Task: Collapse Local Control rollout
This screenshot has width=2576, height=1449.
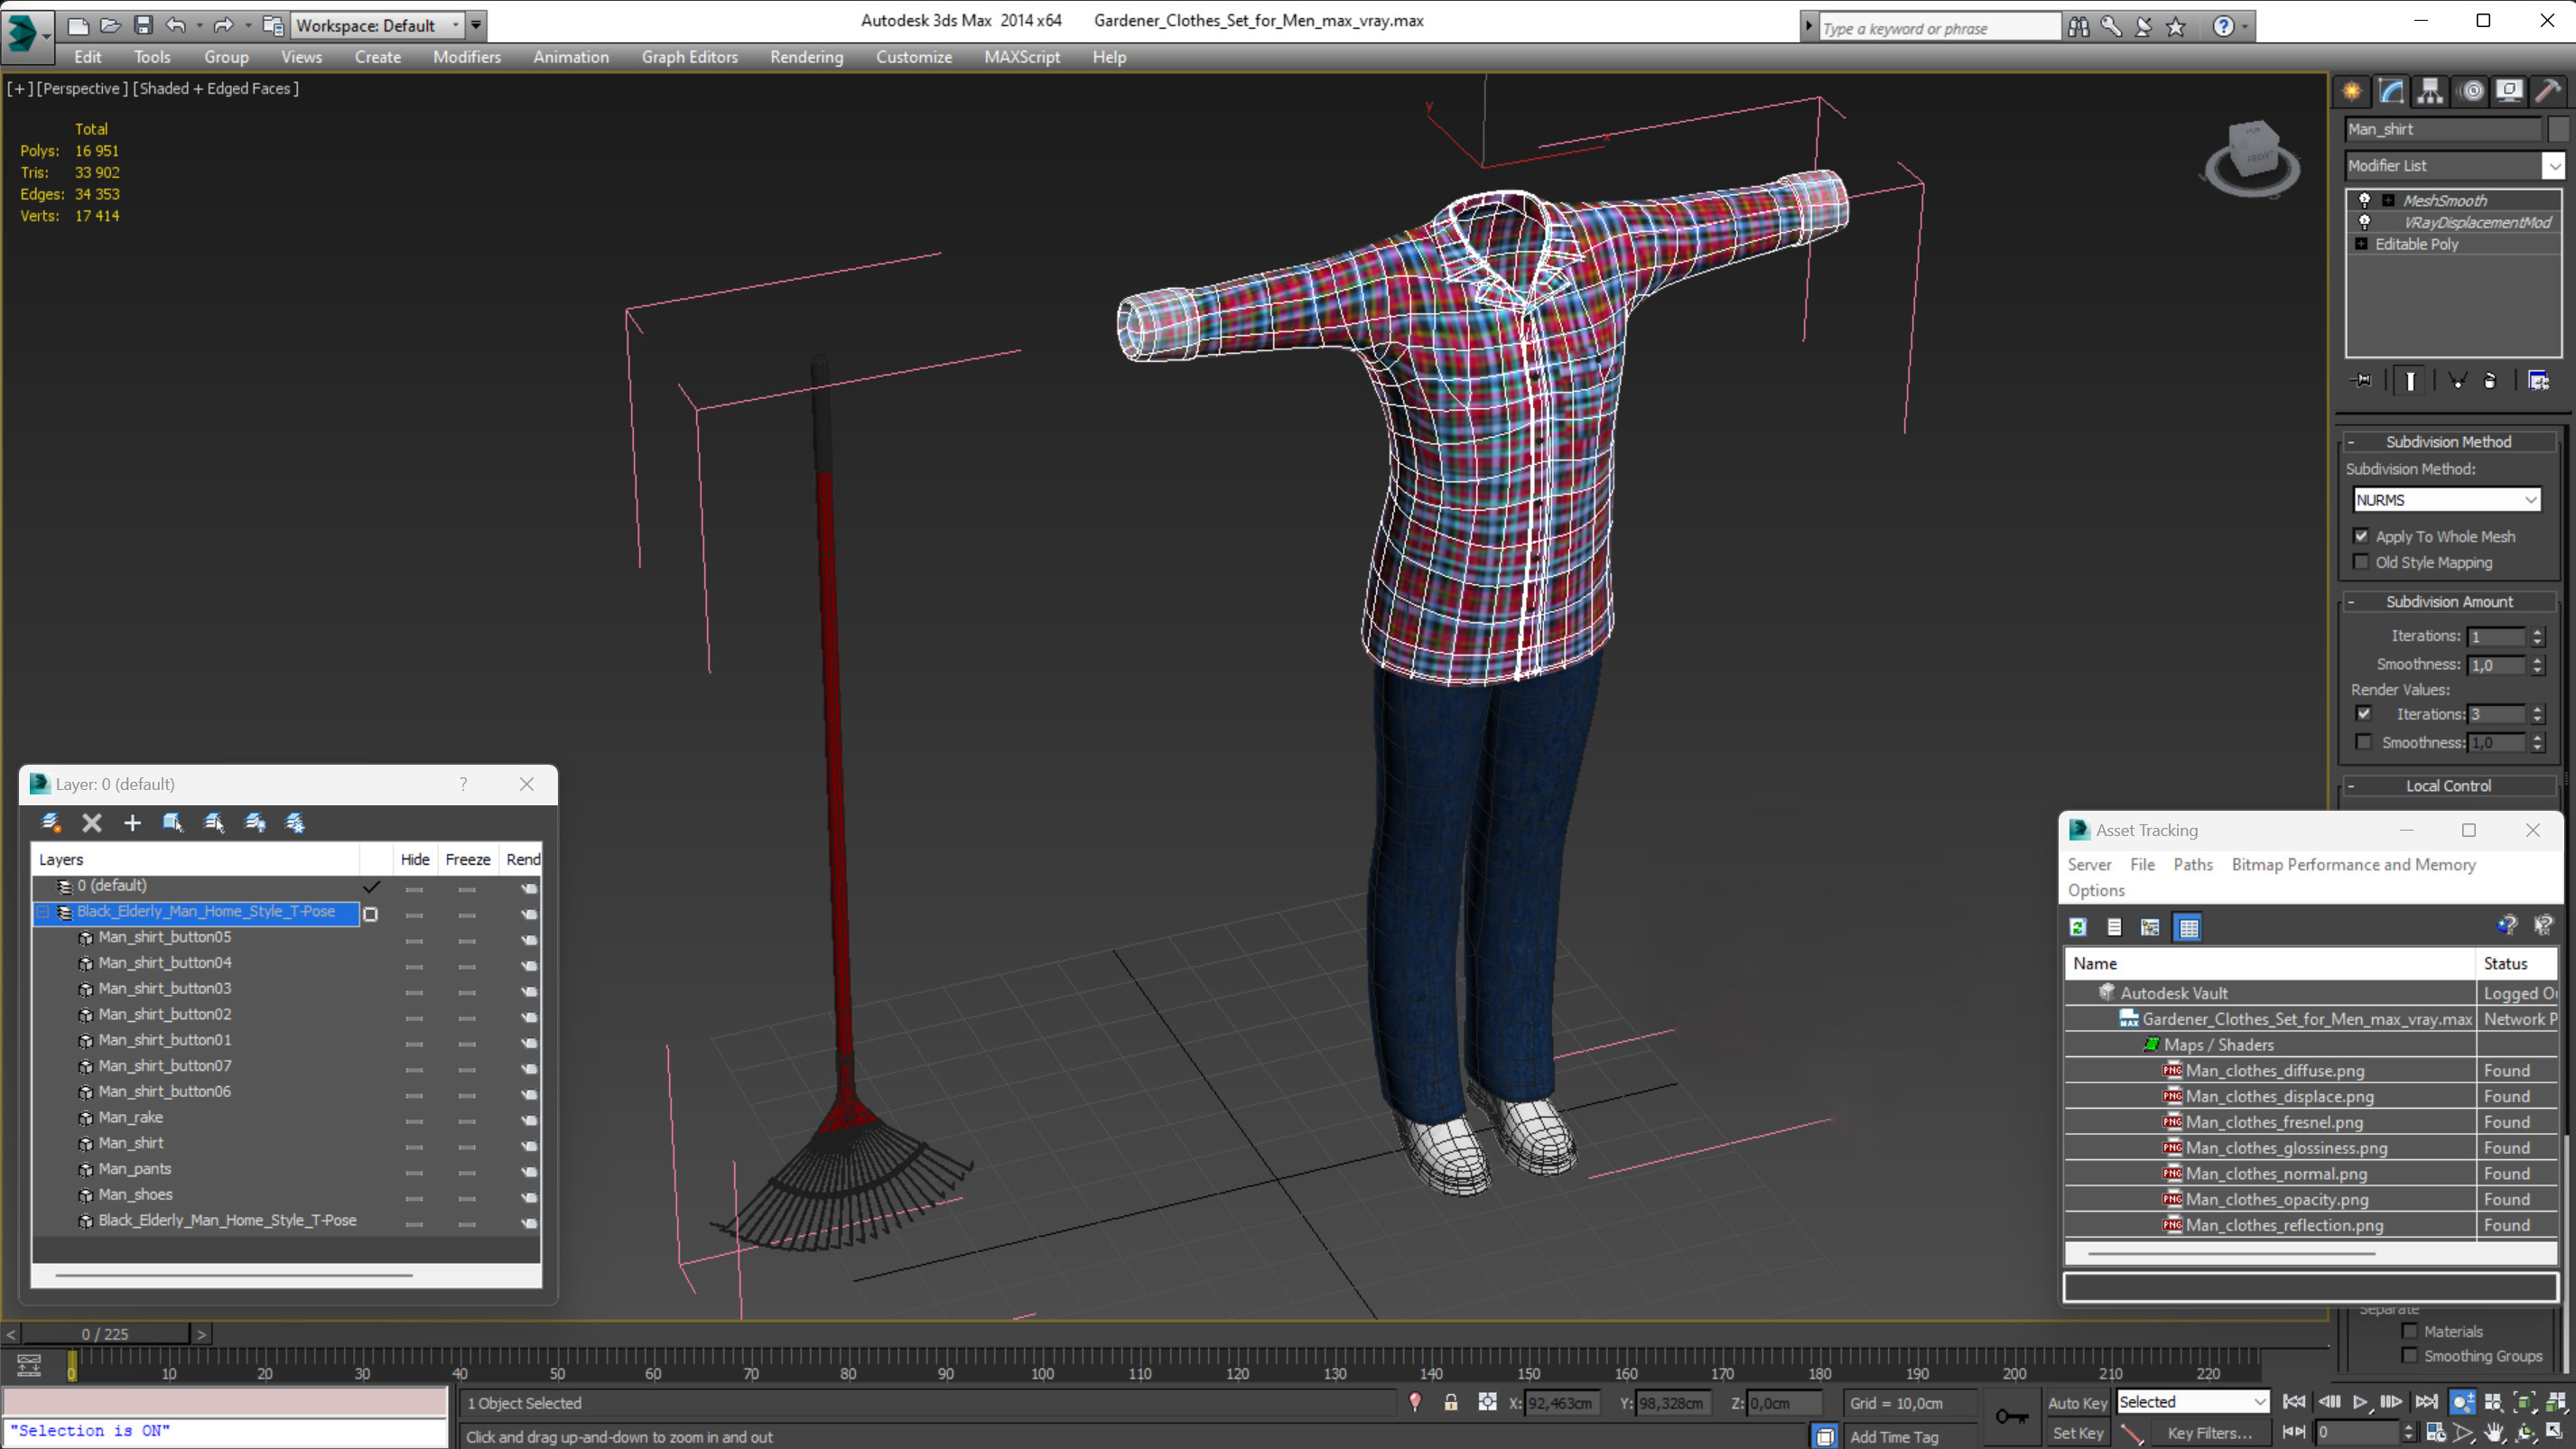Action: click(2351, 786)
